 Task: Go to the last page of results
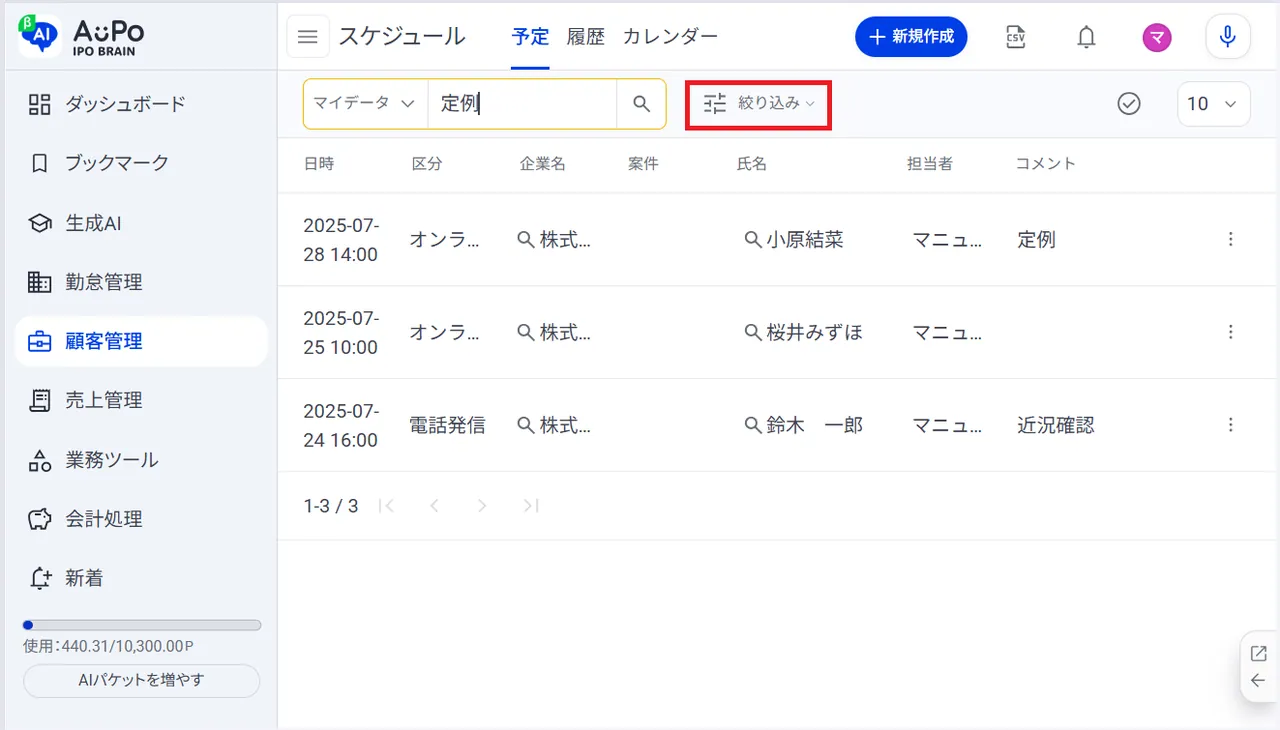tap(531, 506)
